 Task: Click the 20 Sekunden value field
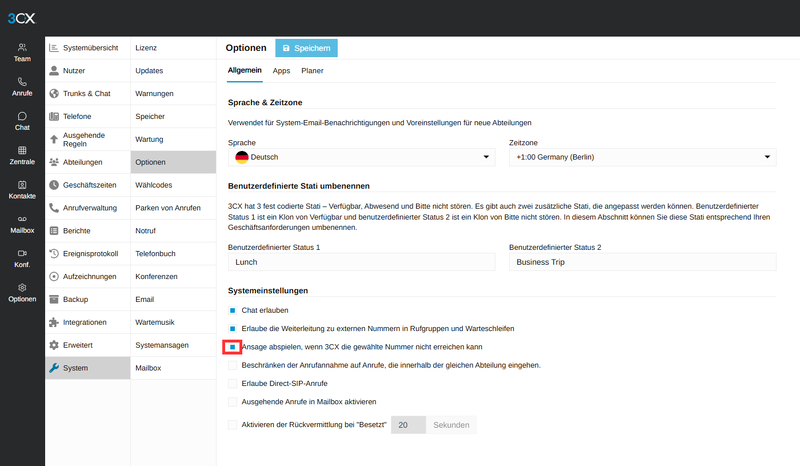pyautogui.click(x=408, y=425)
